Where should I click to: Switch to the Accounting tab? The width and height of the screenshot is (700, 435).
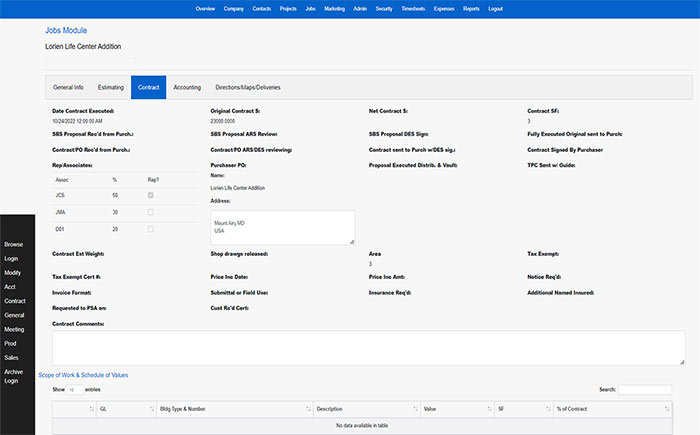pos(187,88)
